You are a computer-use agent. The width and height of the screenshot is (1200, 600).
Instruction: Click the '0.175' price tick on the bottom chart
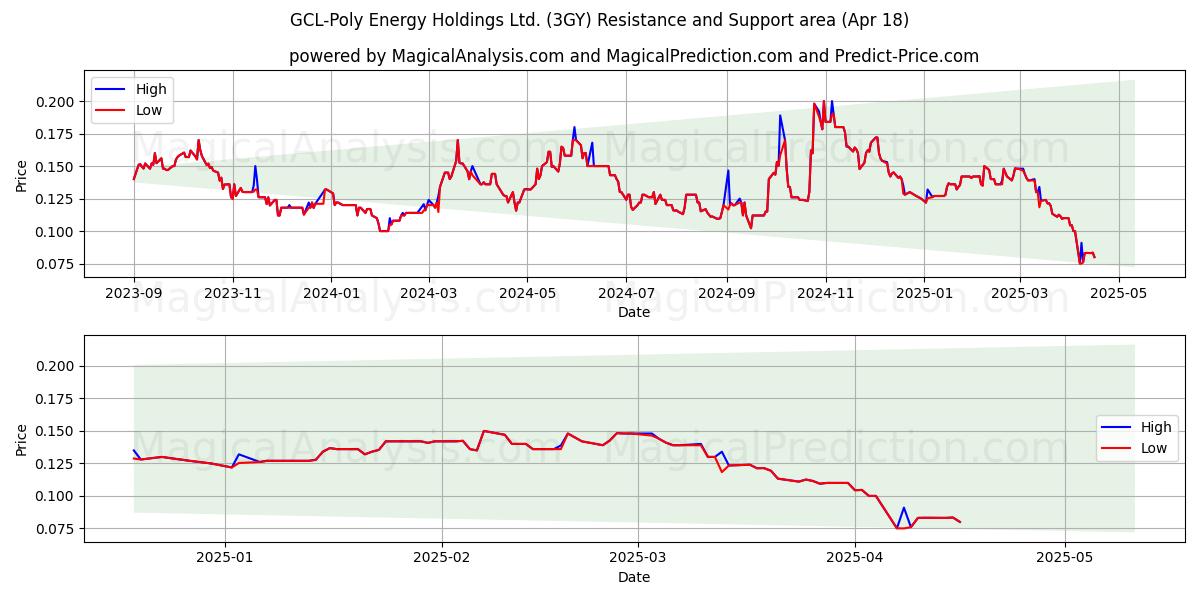pyautogui.click(x=56, y=399)
